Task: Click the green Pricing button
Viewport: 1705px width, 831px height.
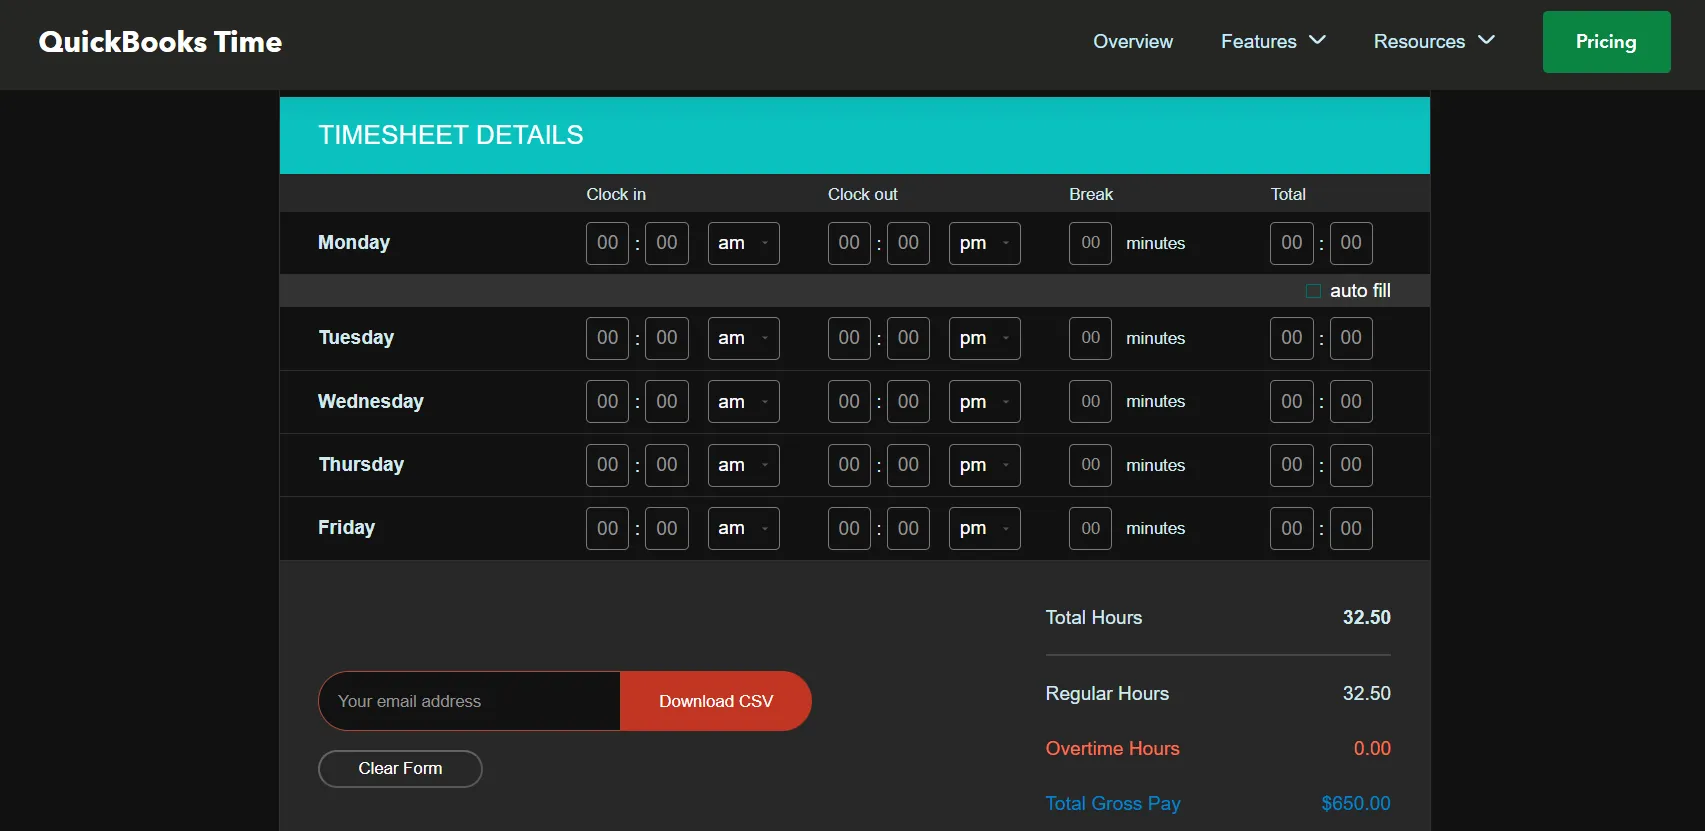Action: [1606, 42]
